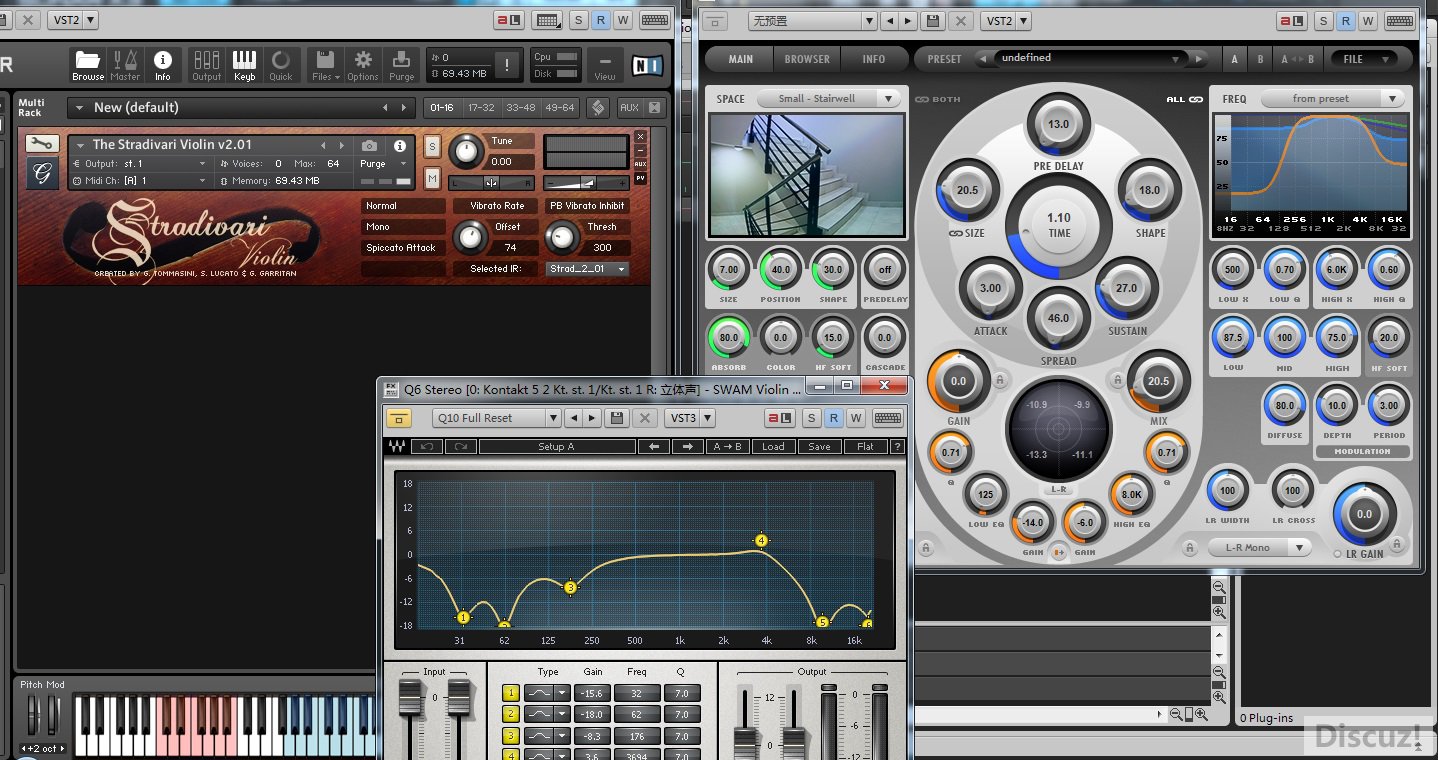Image resolution: width=1438 pixels, height=760 pixels.
Task: Open the reverb FILE menu
Action: [x=1363, y=59]
